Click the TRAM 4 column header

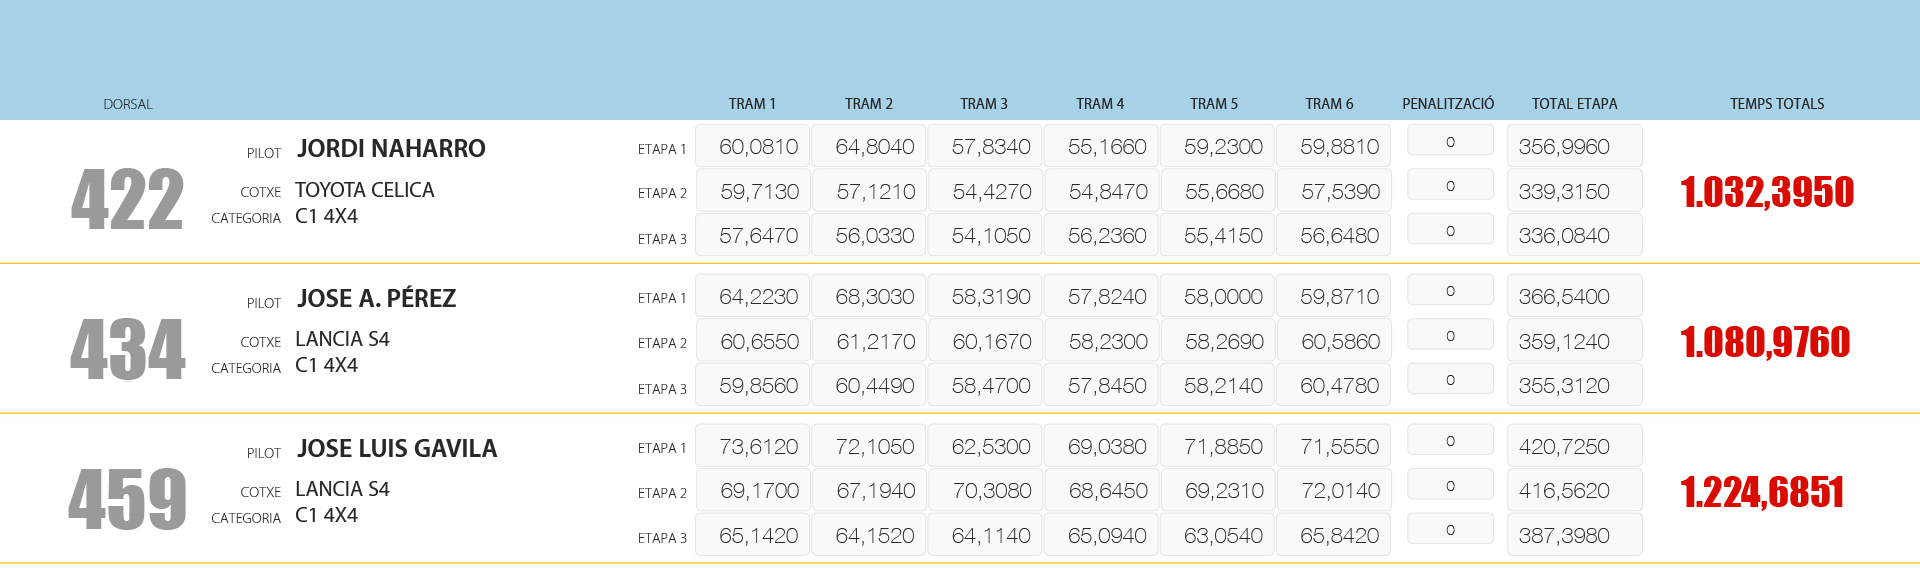coord(1100,104)
